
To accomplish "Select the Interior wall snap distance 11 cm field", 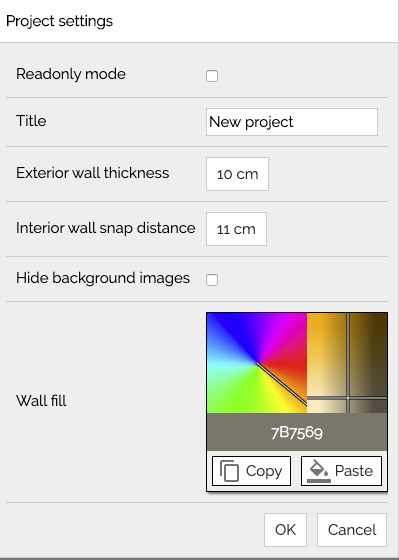I will 236,229.
